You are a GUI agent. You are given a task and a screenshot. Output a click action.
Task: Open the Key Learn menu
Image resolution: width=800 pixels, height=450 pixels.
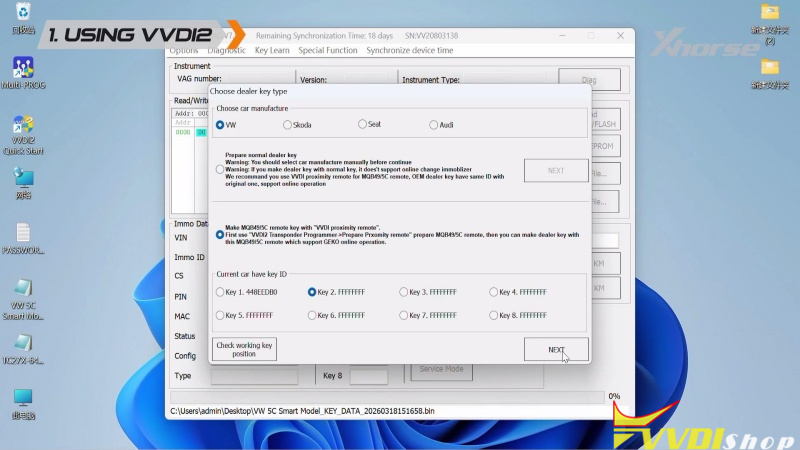tap(272, 50)
